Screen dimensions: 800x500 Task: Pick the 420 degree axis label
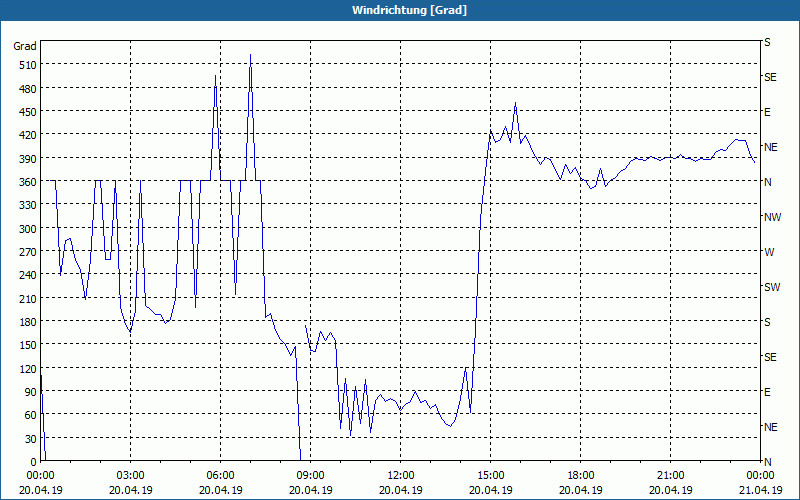tap(28, 135)
